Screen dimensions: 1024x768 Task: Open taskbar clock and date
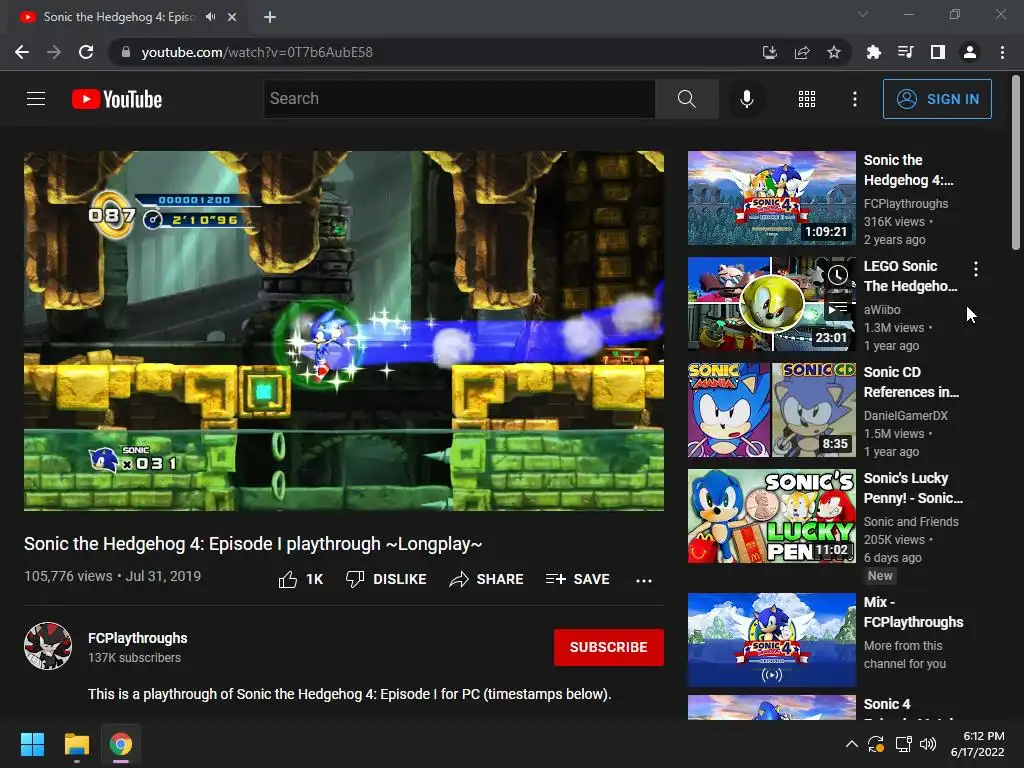tap(978, 744)
